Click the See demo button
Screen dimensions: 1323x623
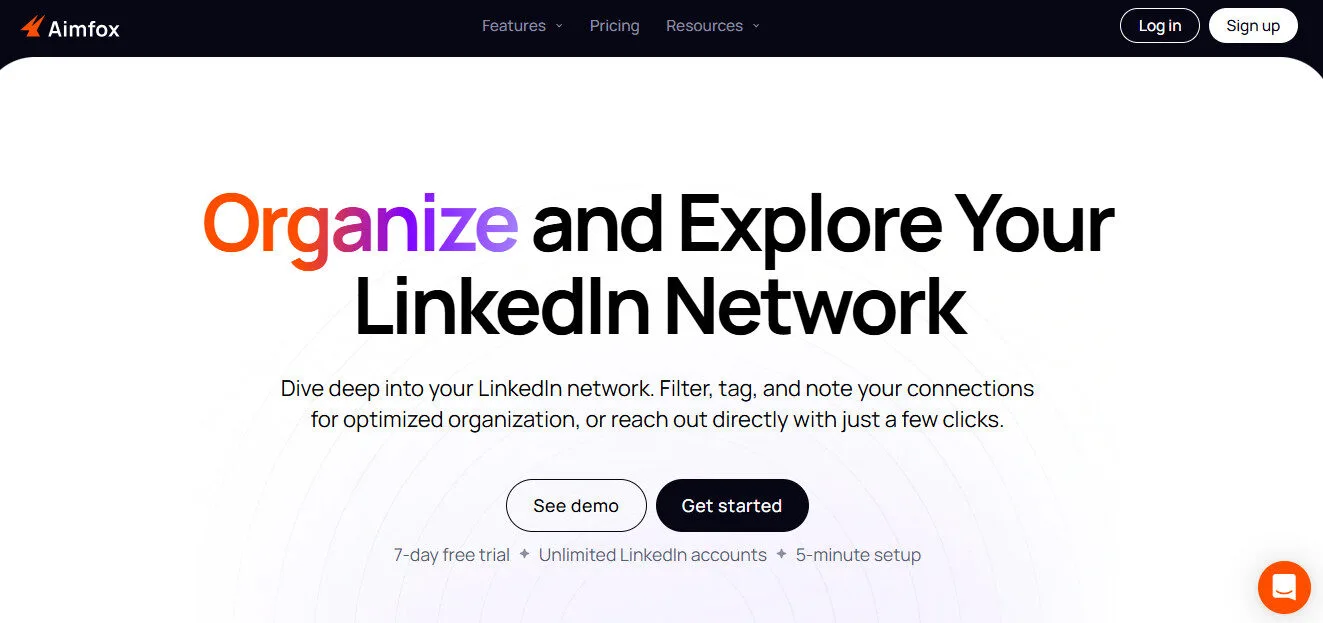pyautogui.click(x=576, y=505)
